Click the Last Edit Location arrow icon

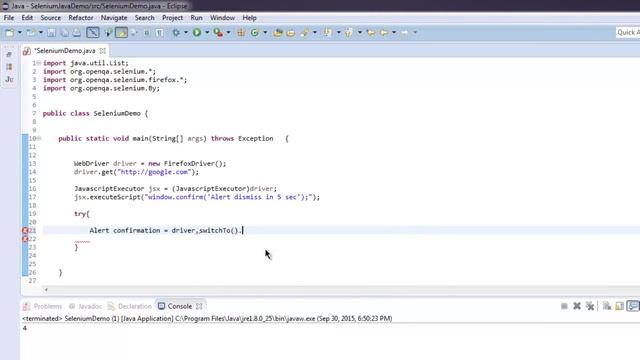pos(371,32)
